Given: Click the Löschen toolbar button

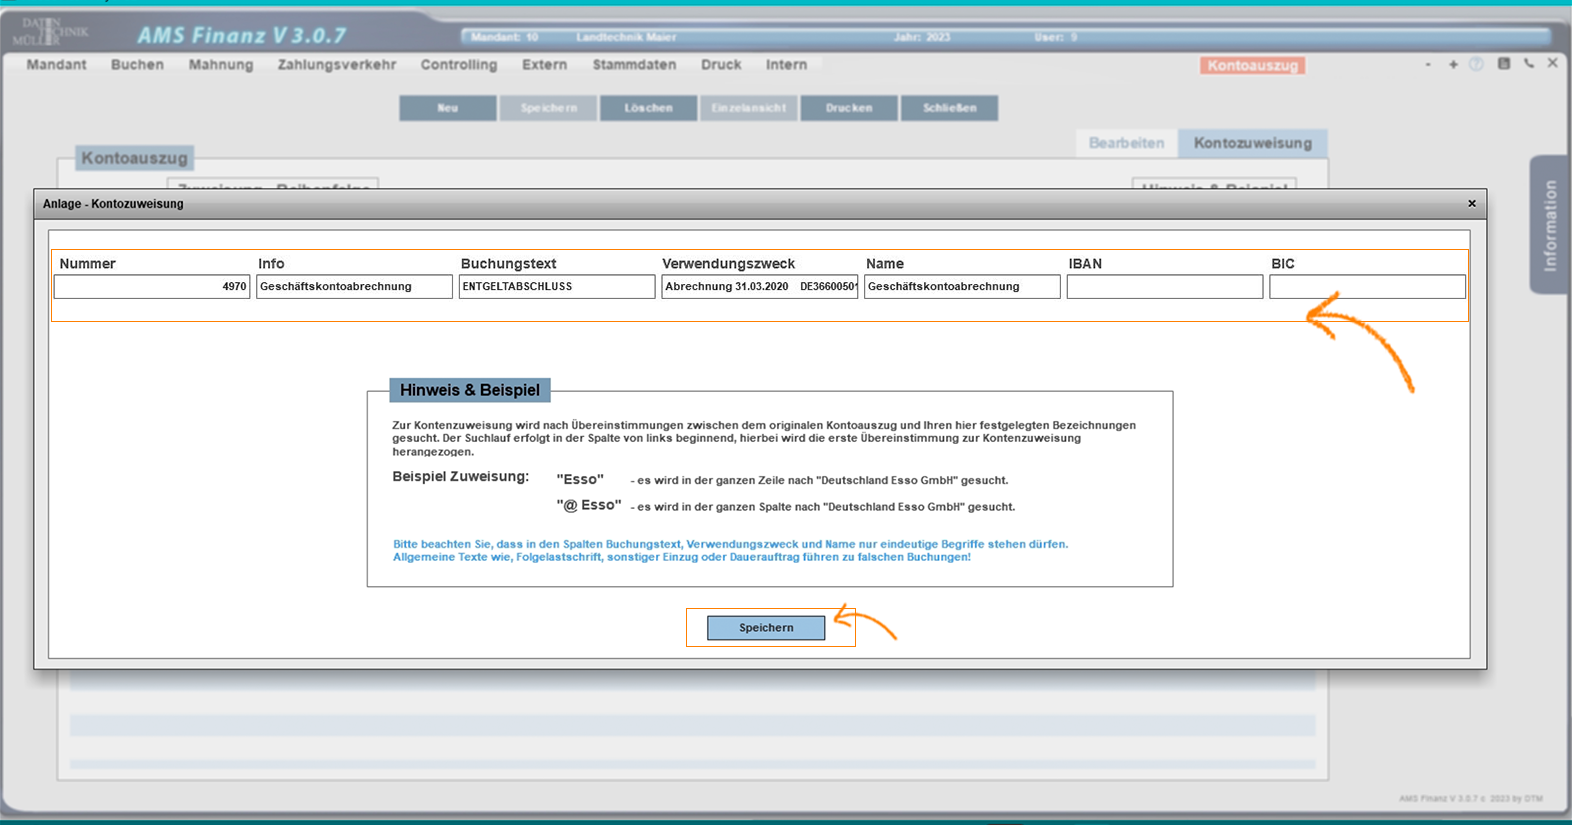Looking at the screenshot, I should click(648, 108).
